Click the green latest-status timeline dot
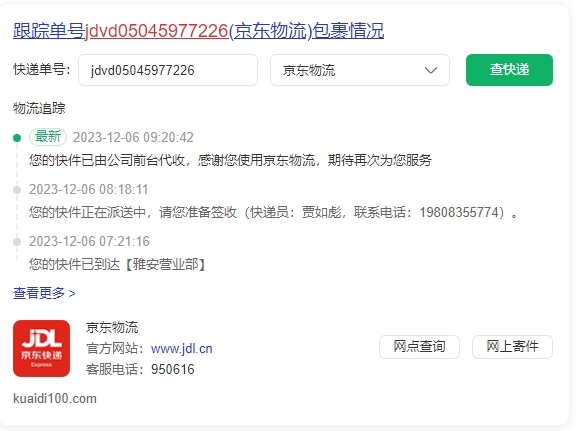 [x=17, y=138]
